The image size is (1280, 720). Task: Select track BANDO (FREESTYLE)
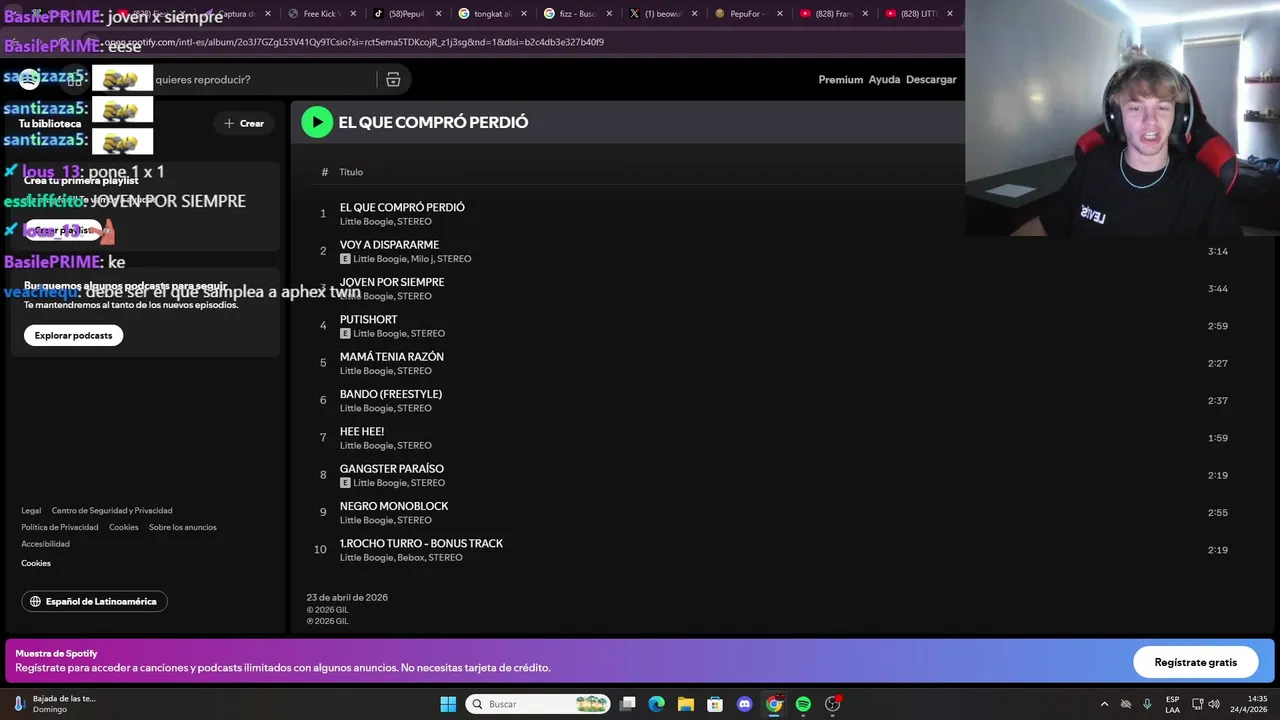coord(390,394)
